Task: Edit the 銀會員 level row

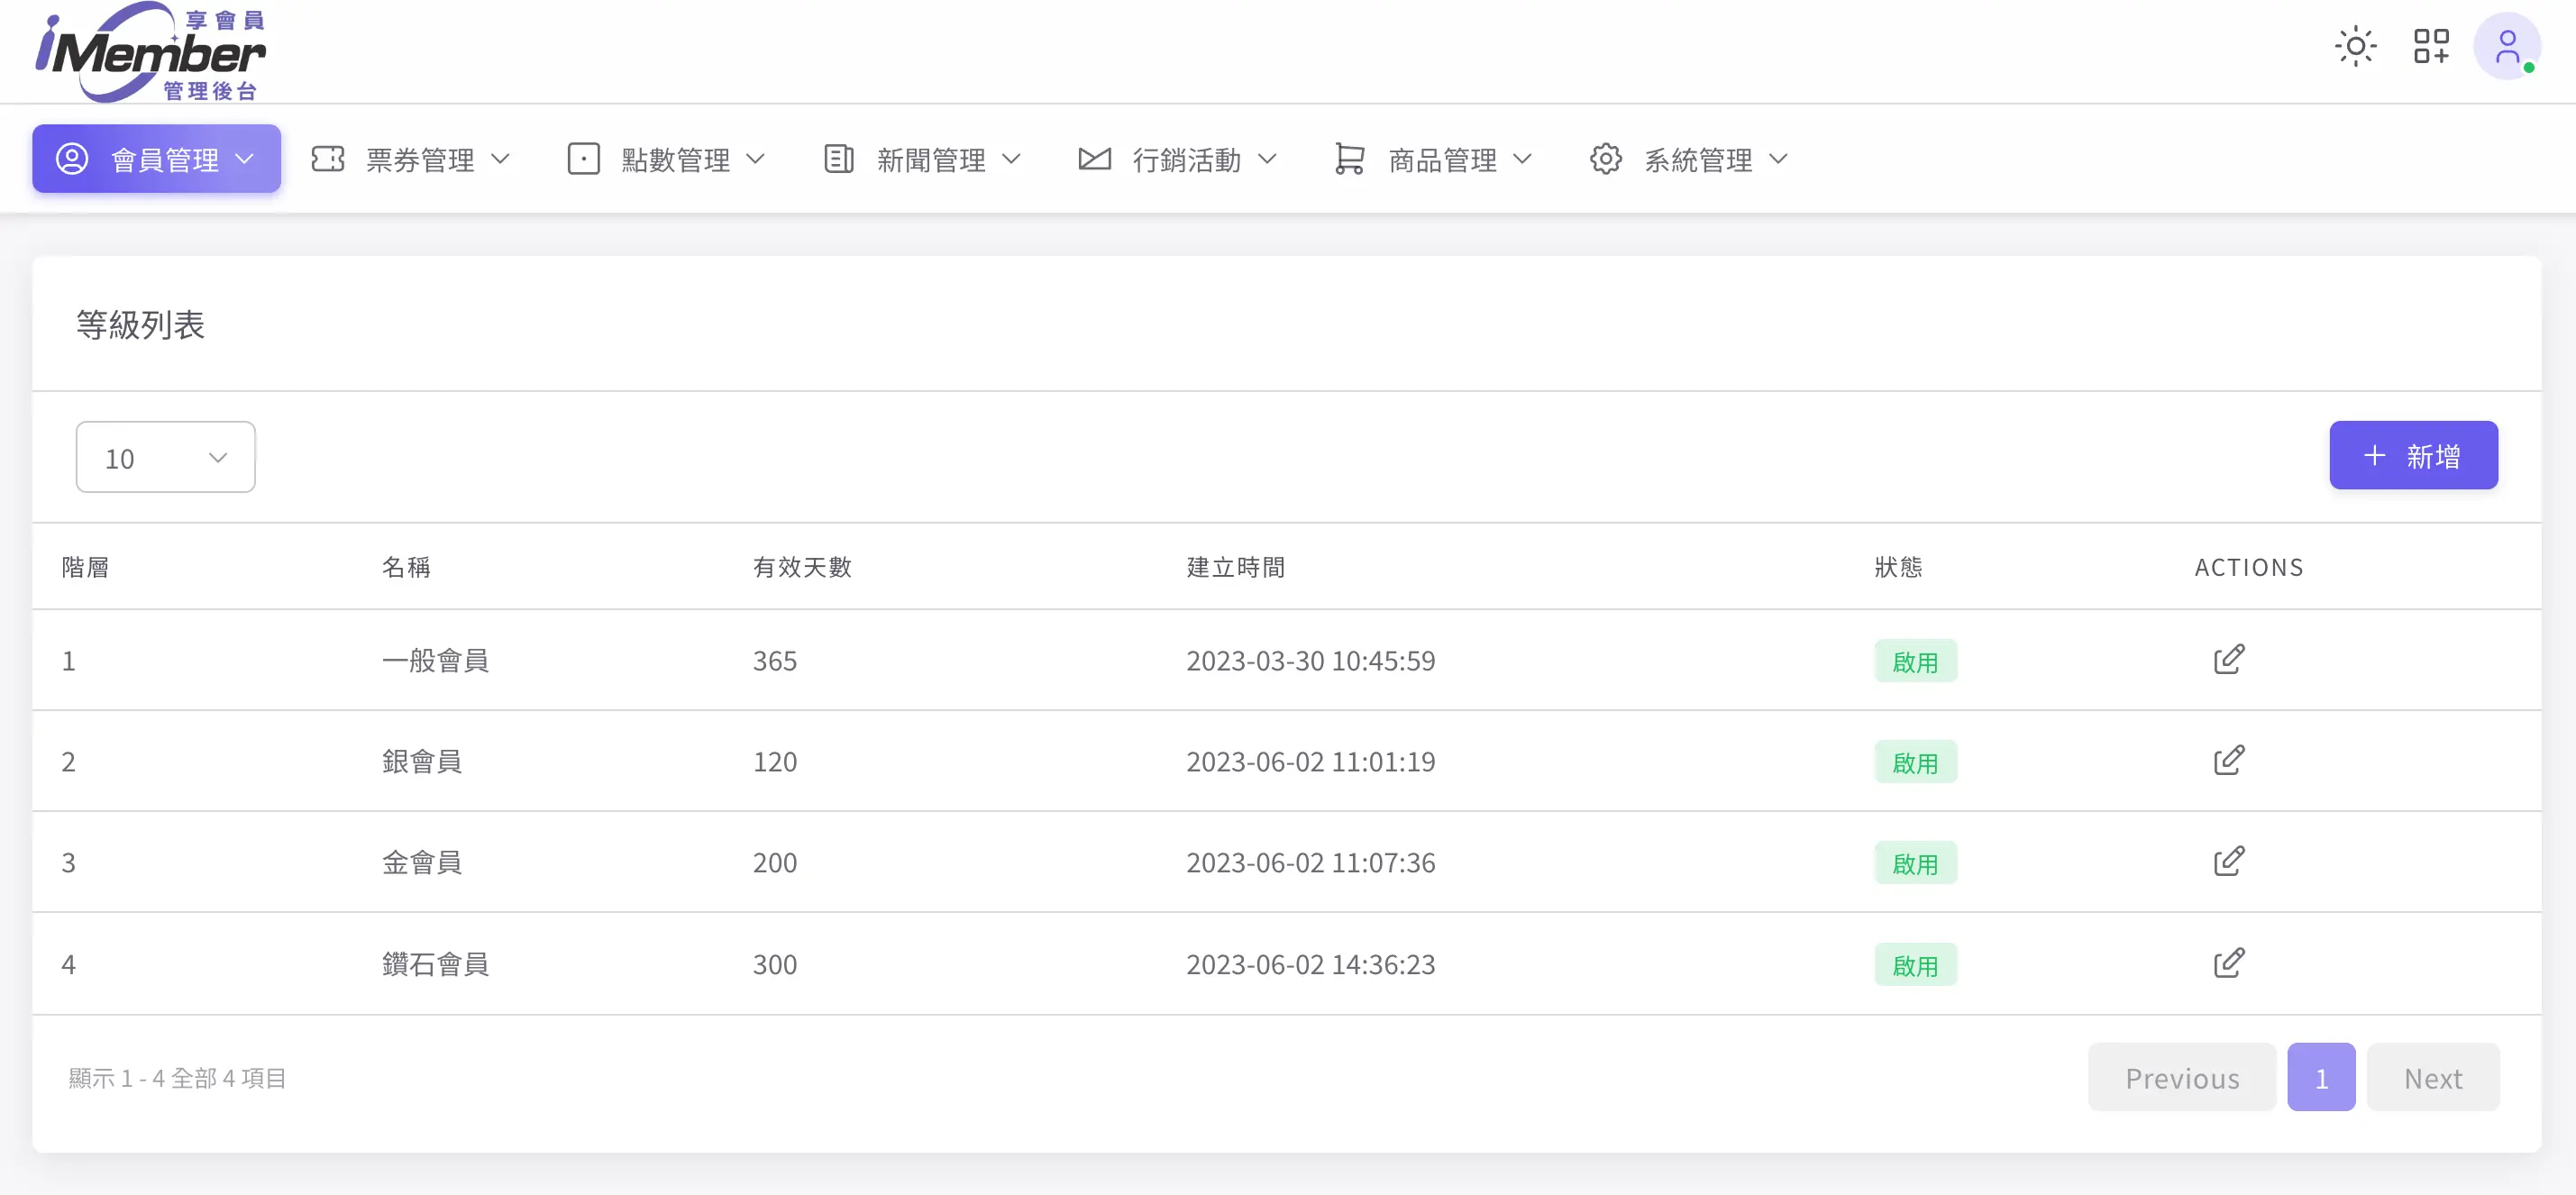Action: [2228, 761]
